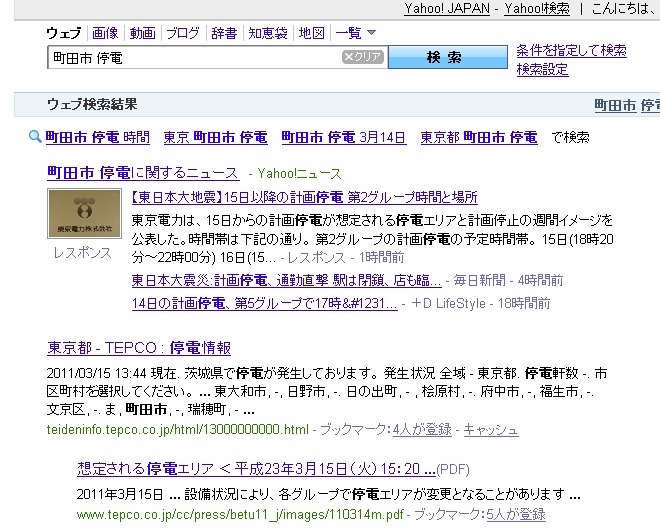Open 条件を指定して検索 advanced search link
This screenshot has width=660, height=532.
[571, 51]
